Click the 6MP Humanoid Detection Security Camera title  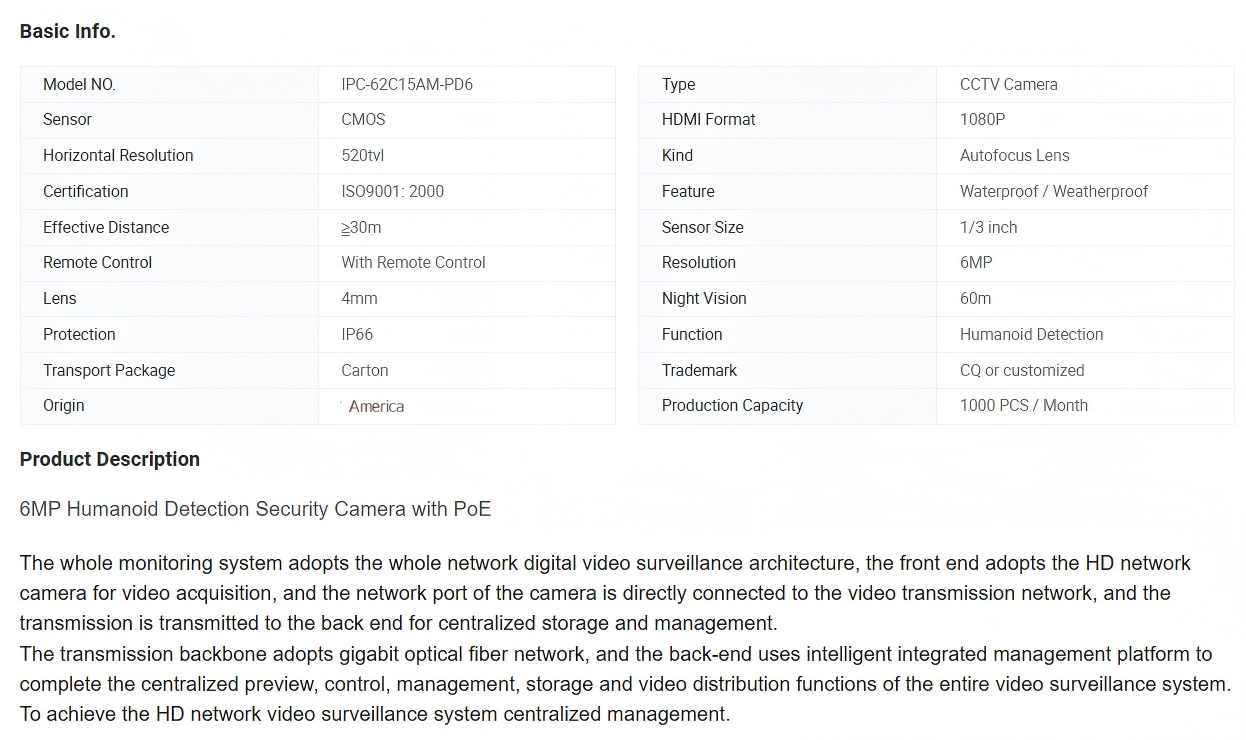click(255, 509)
